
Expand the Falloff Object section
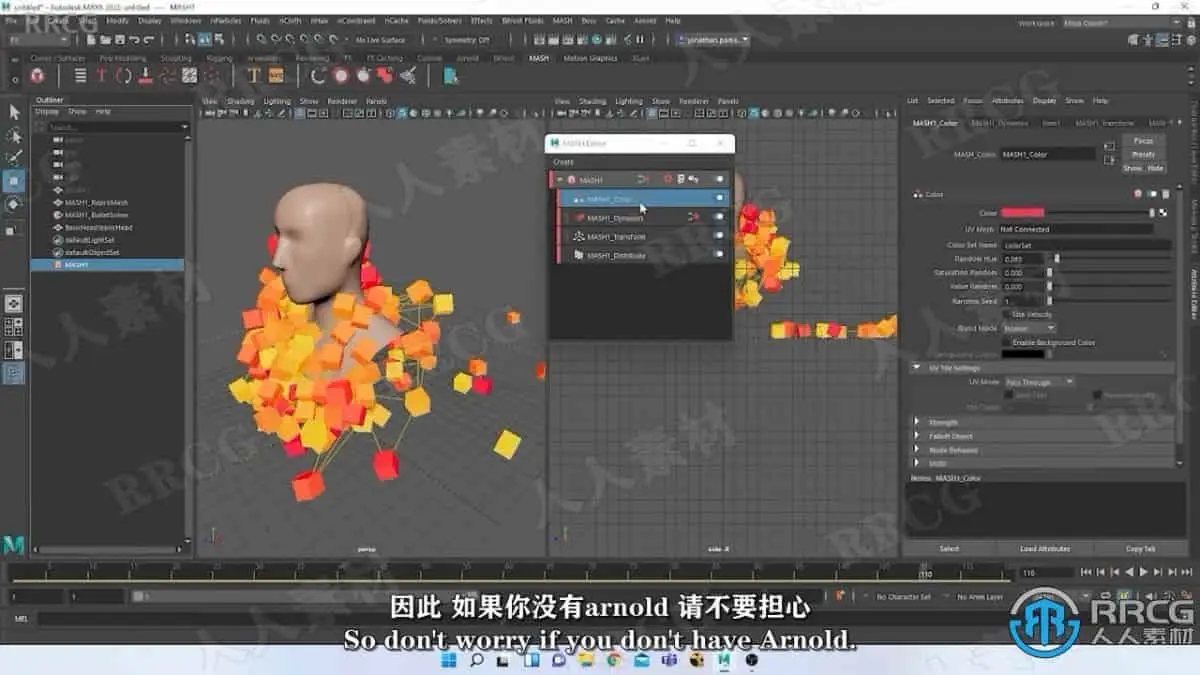(x=918, y=436)
